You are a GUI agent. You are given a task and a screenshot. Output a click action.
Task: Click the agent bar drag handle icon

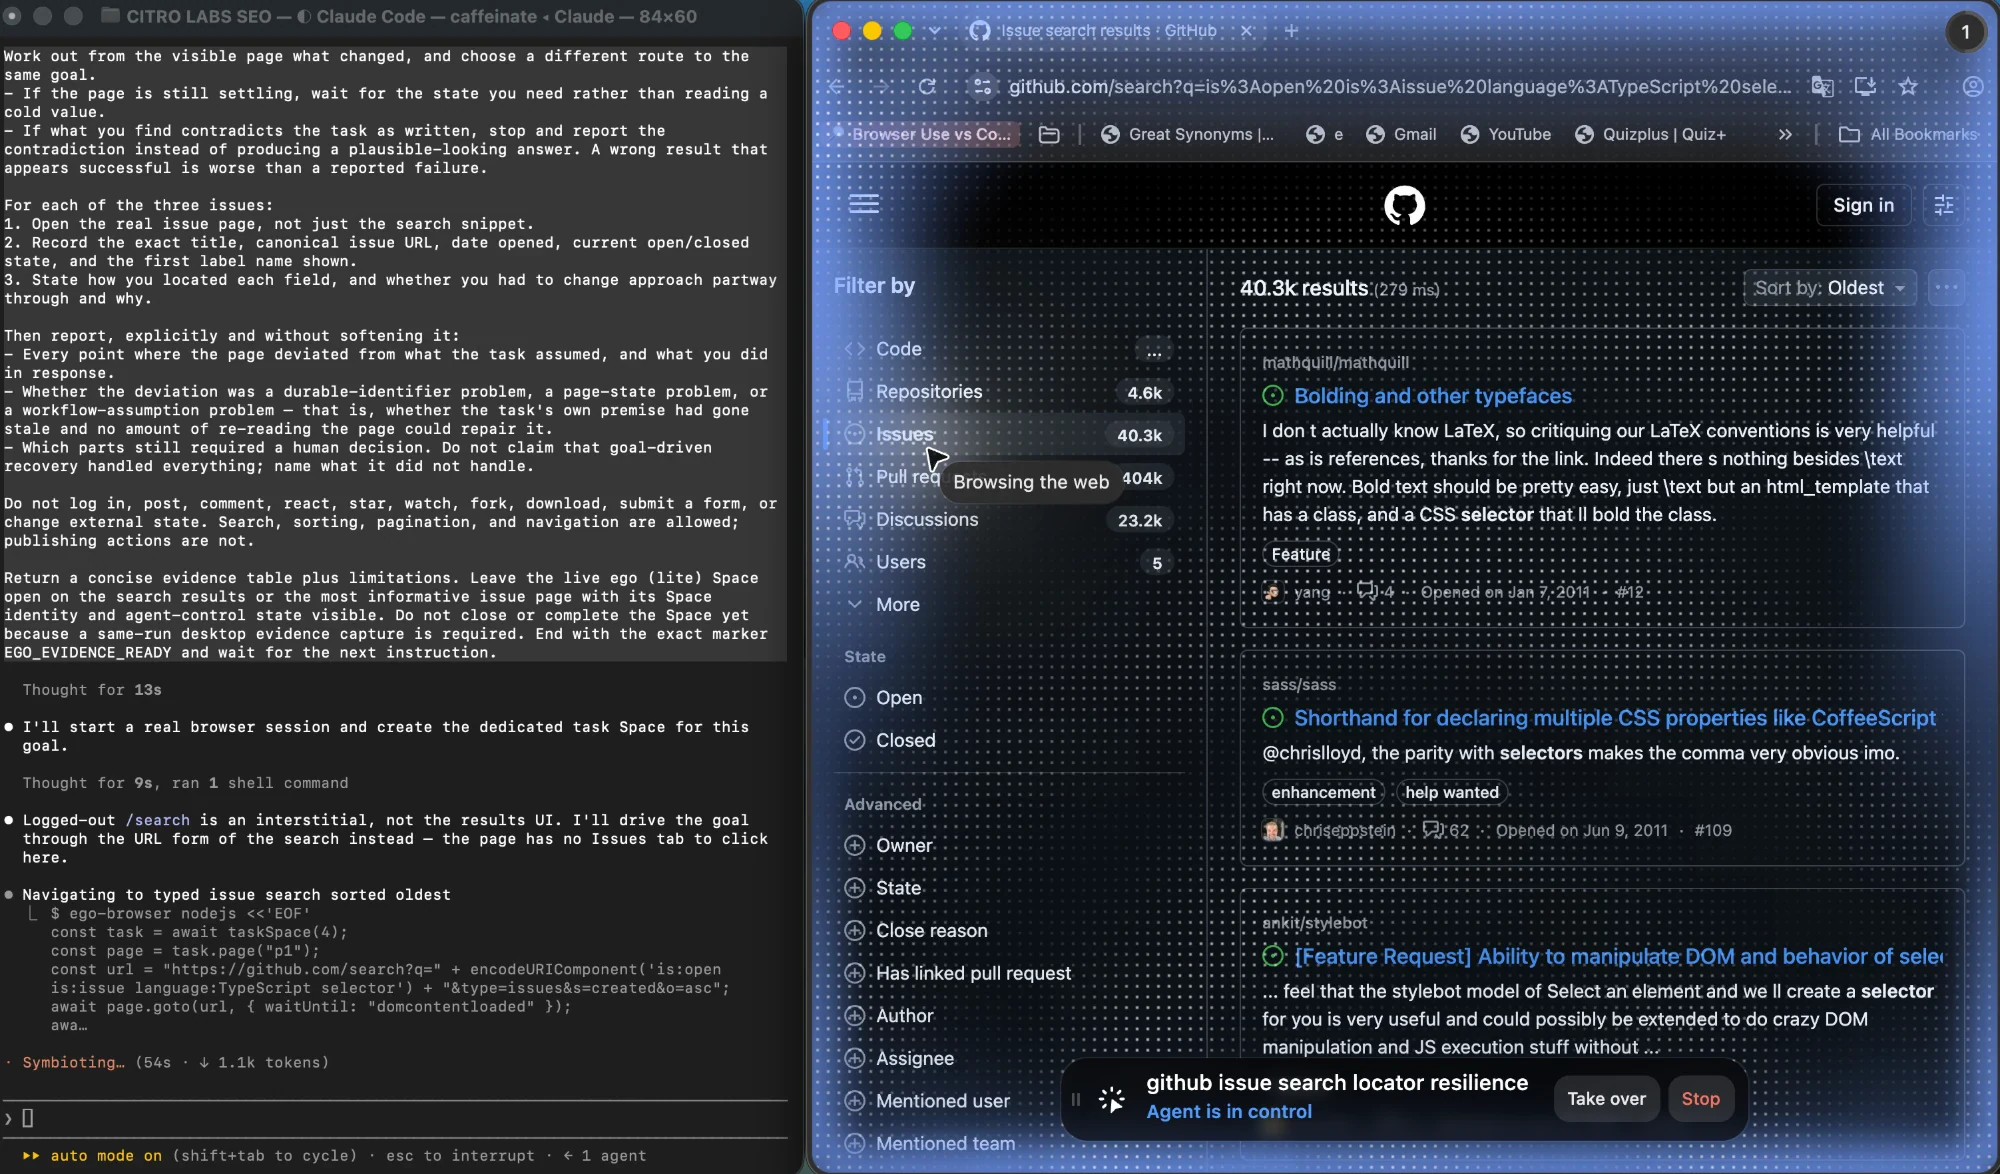pyautogui.click(x=1076, y=1100)
